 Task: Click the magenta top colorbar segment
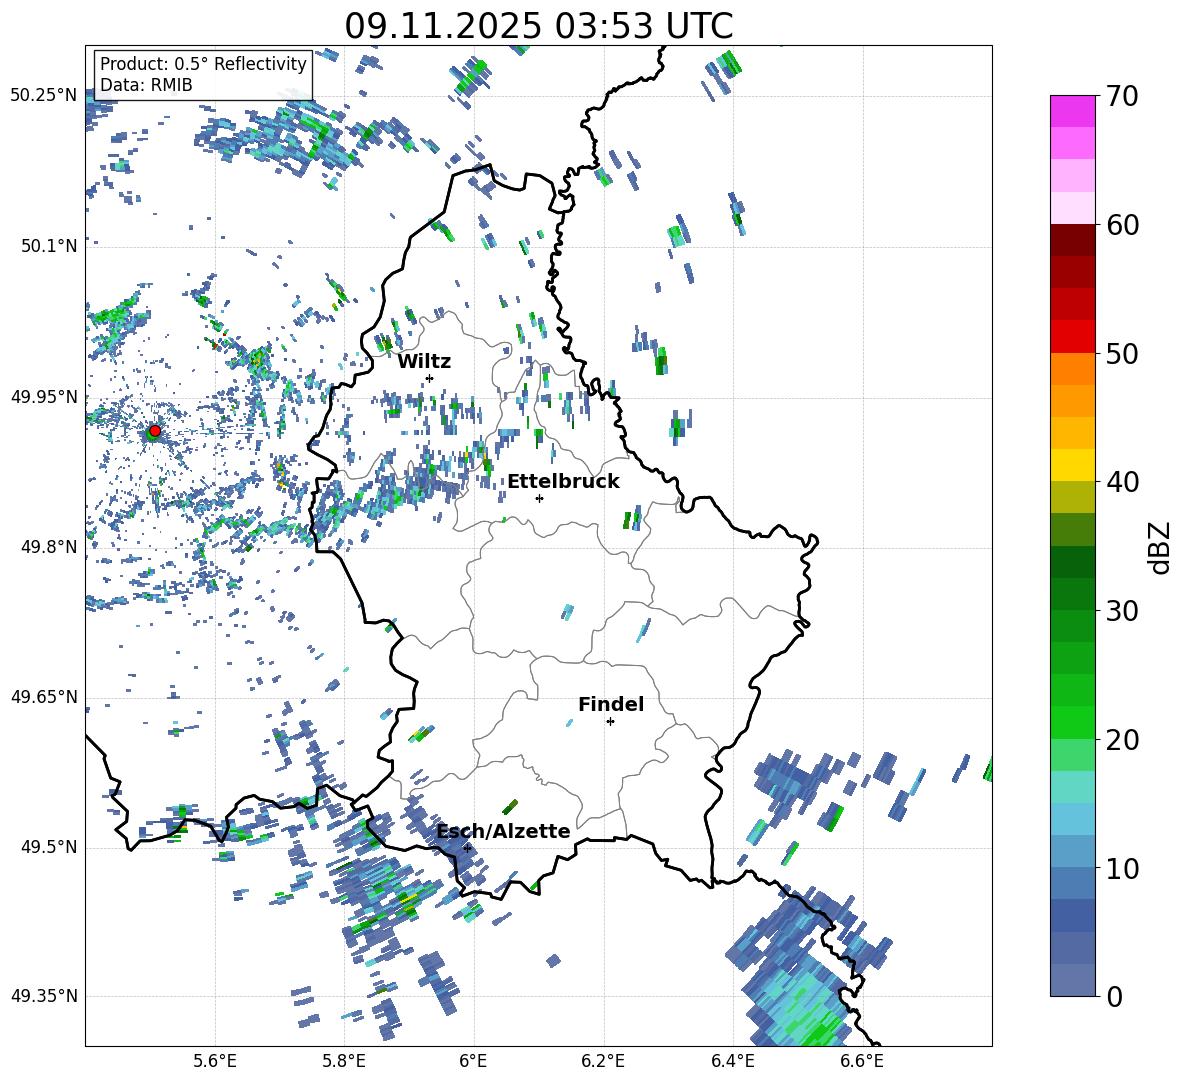pyautogui.click(x=1072, y=111)
